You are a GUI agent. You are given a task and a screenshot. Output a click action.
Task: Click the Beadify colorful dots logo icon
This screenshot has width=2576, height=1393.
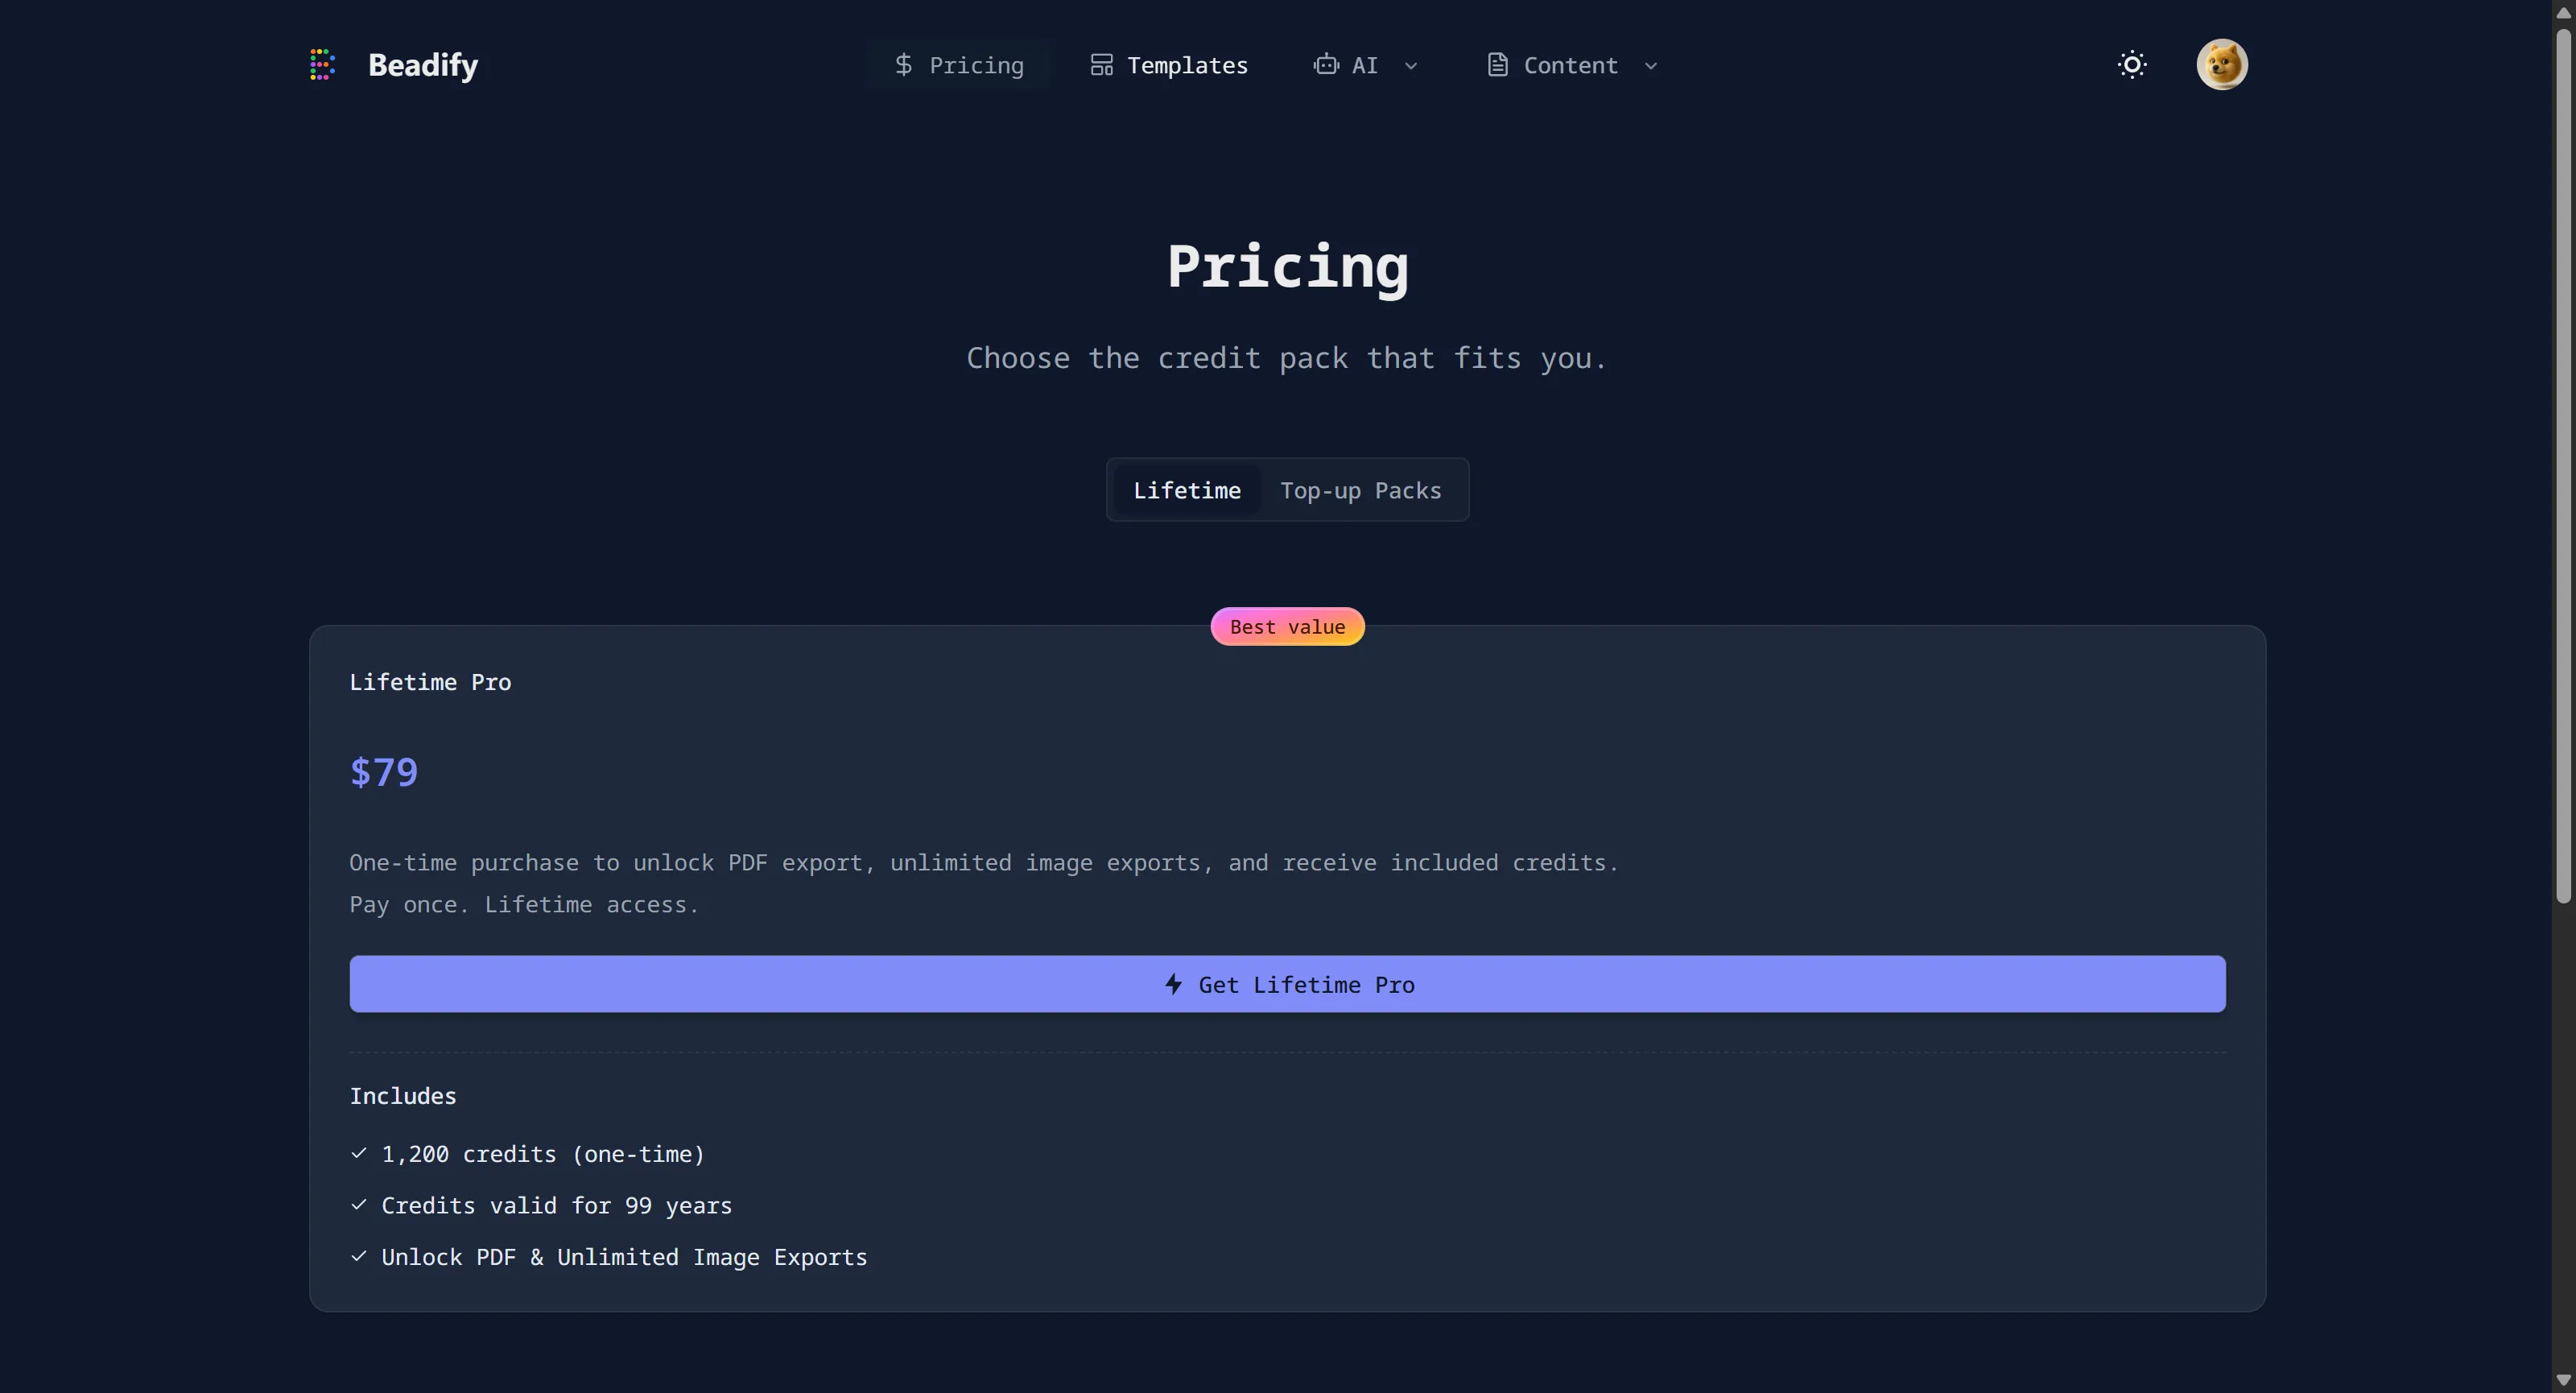click(322, 65)
